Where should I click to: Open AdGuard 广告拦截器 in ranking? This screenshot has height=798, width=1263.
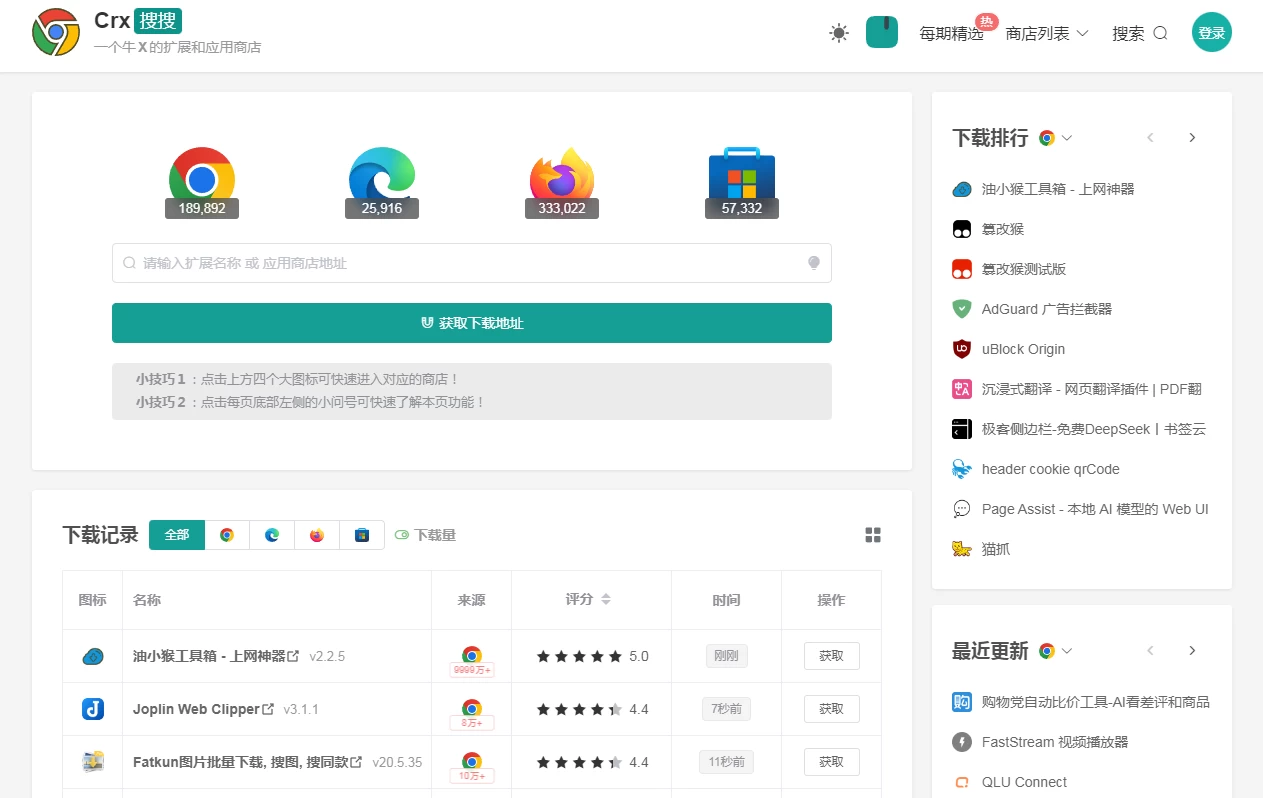1047,309
